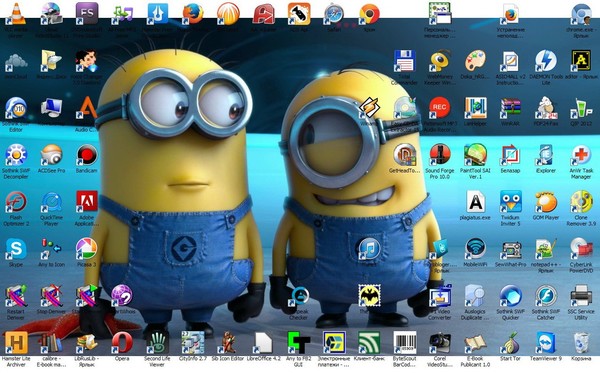Open Sib Icon Editor shortcut
The image size is (600, 373).
[228, 343]
